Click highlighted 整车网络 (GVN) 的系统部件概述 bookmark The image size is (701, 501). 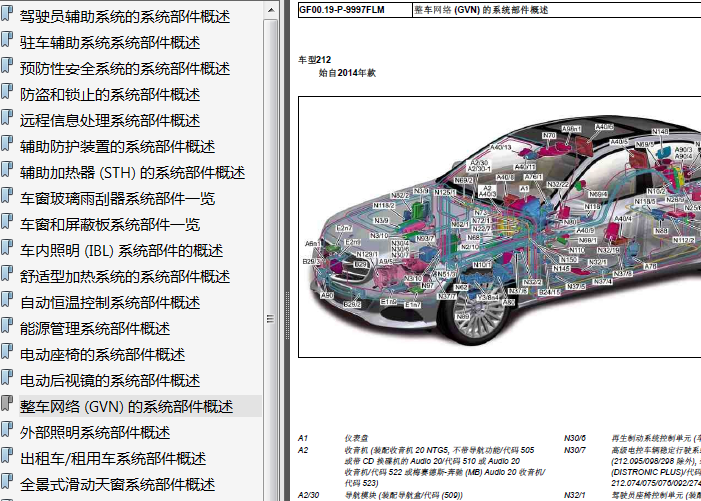click(x=127, y=406)
